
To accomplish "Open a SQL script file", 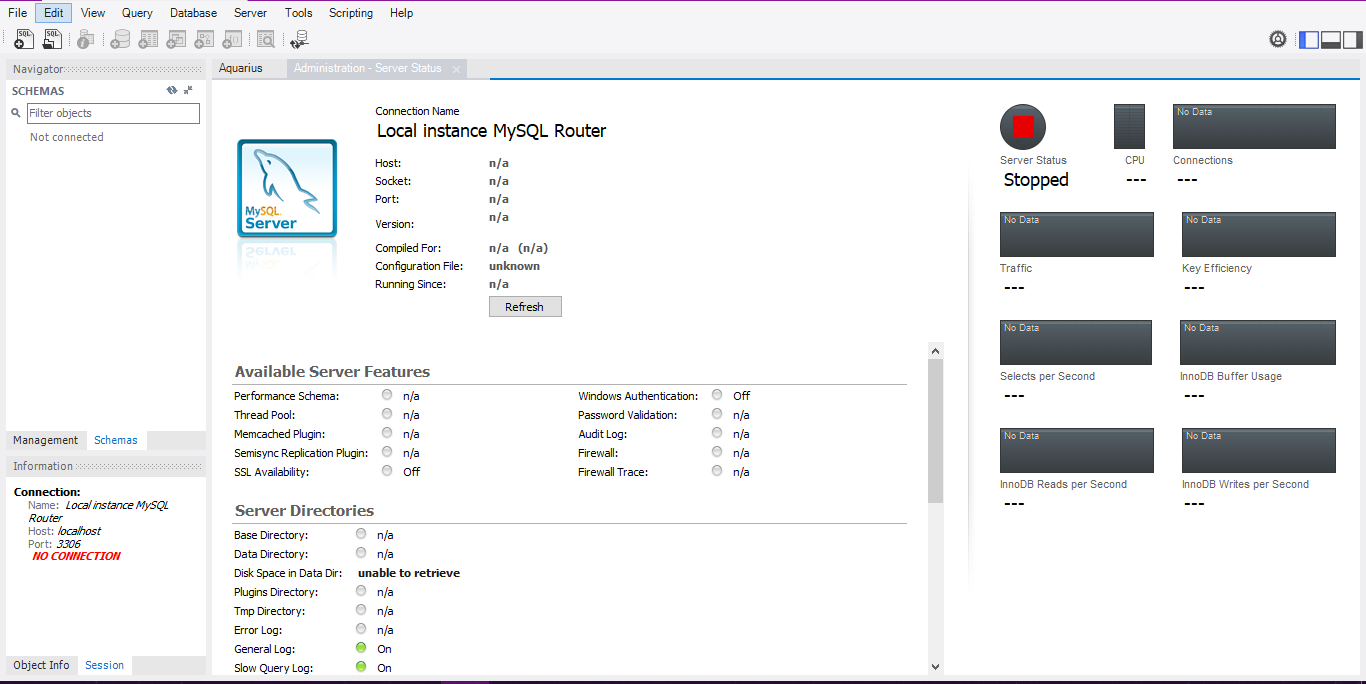I will tap(53, 39).
